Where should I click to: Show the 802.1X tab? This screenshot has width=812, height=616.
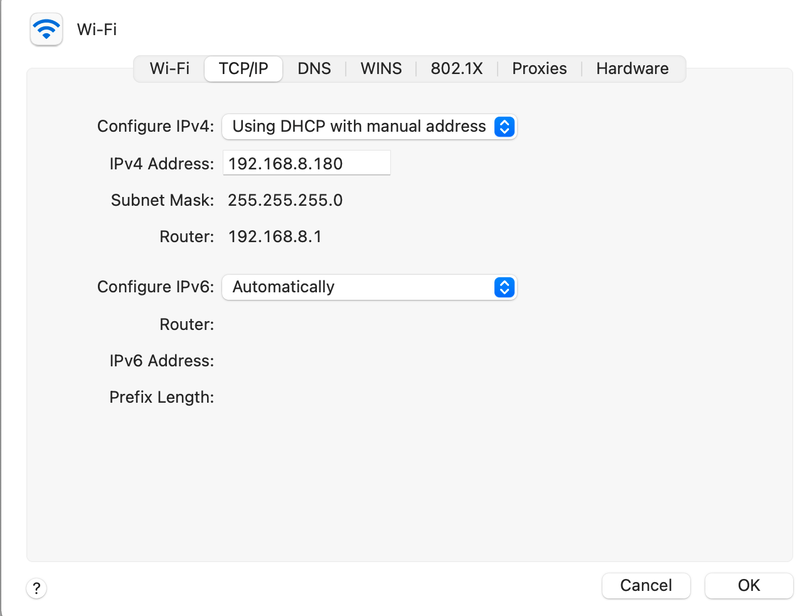[457, 69]
